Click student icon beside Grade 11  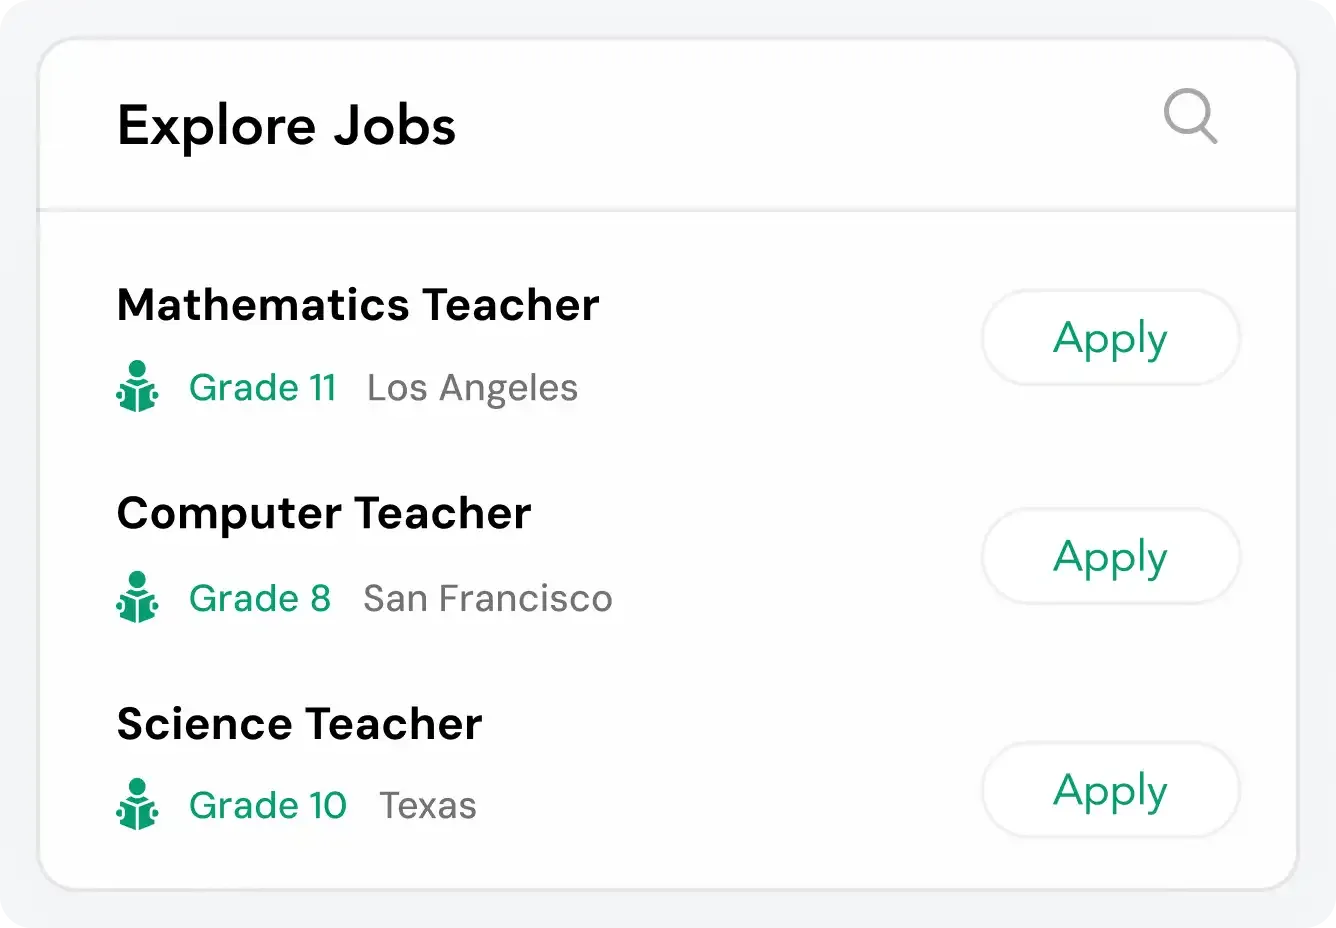[137, 387]
